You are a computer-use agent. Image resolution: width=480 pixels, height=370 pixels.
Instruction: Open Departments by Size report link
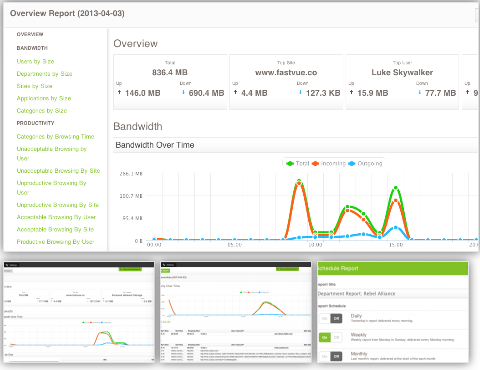pyautogui.click(x=44, y=74)
